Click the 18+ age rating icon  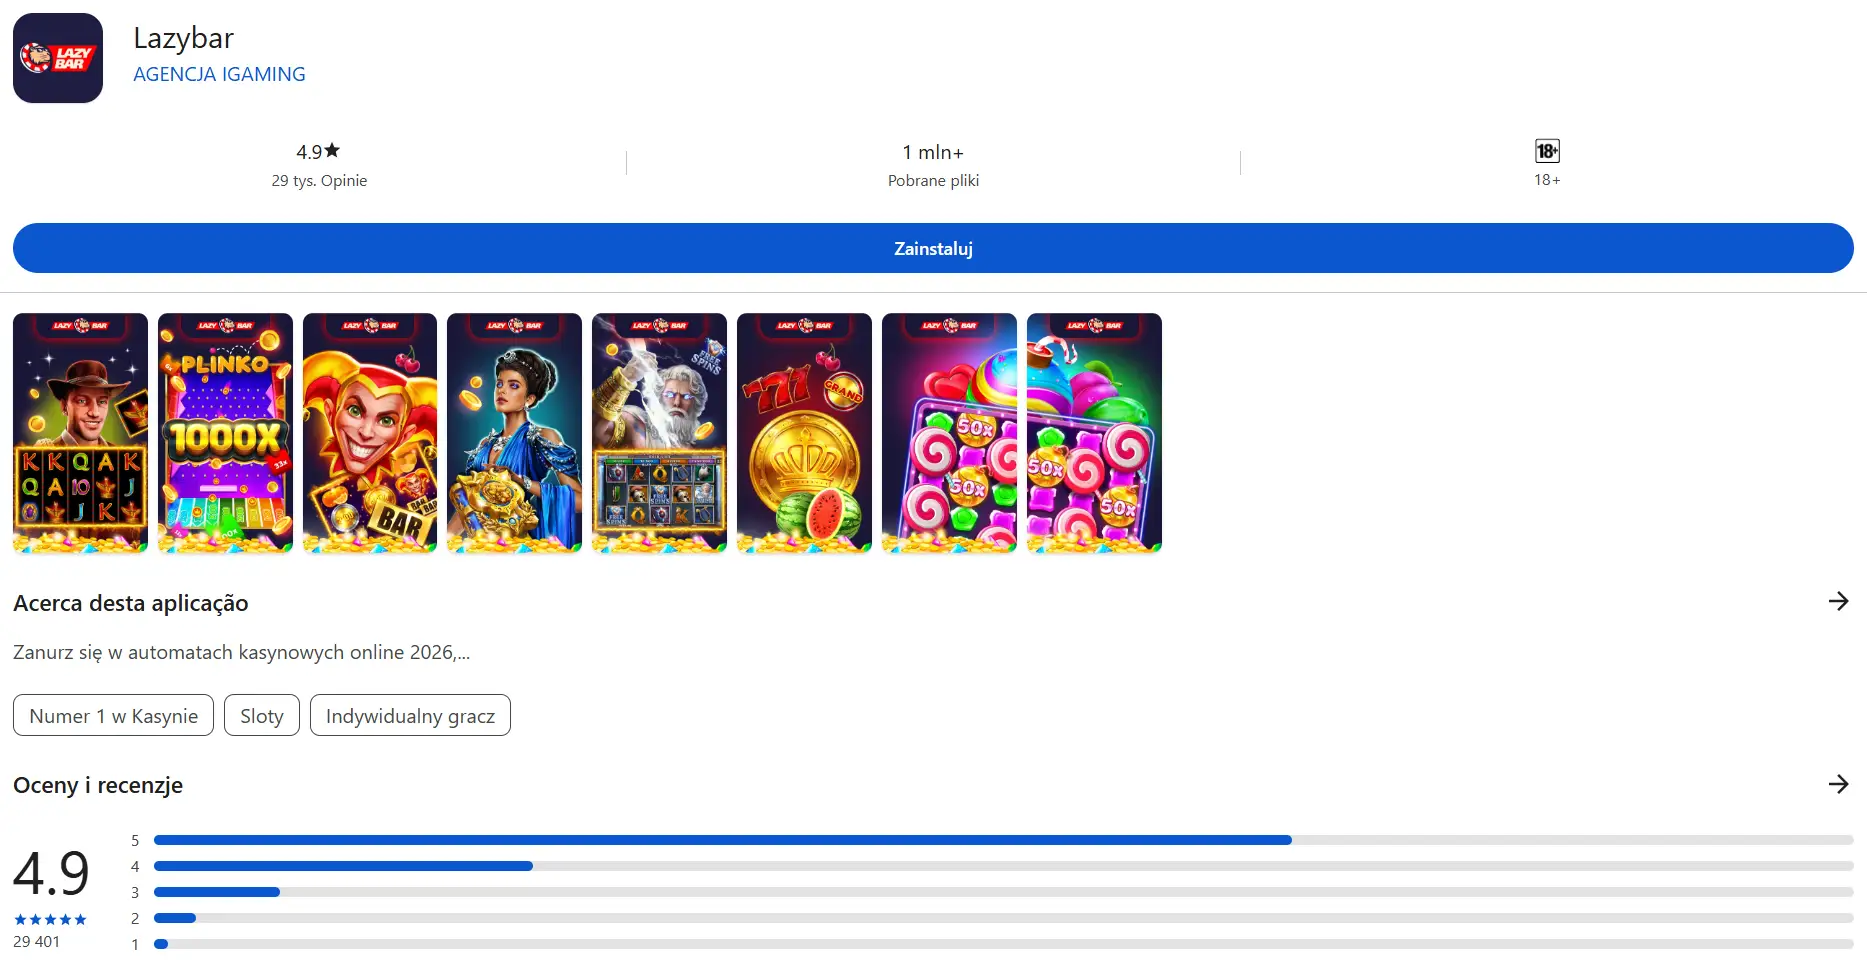(1547, 151)
